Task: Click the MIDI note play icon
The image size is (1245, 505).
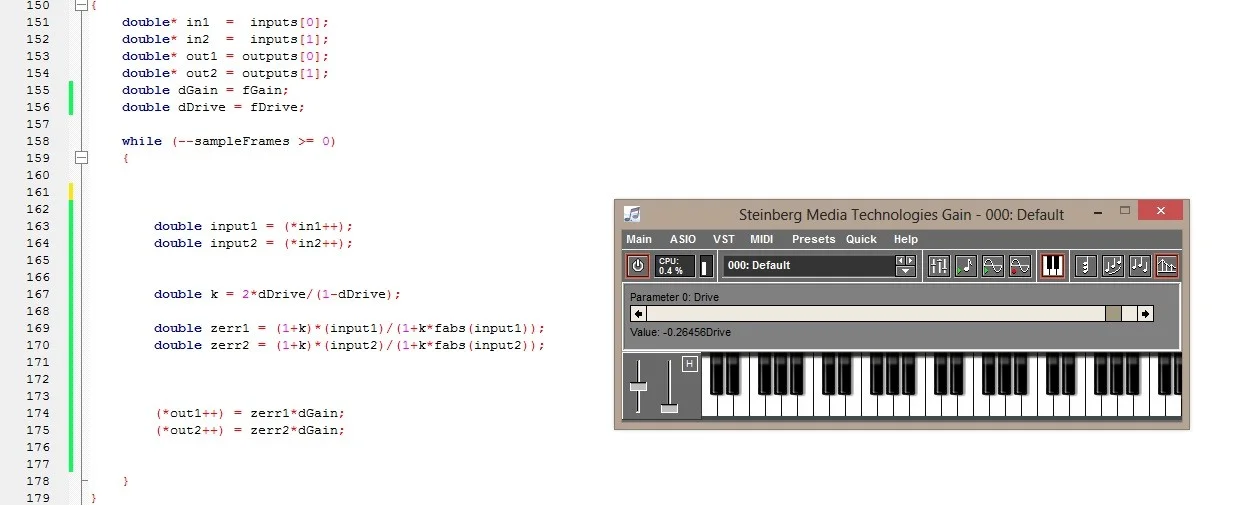Action: click(x=966, y=265)
